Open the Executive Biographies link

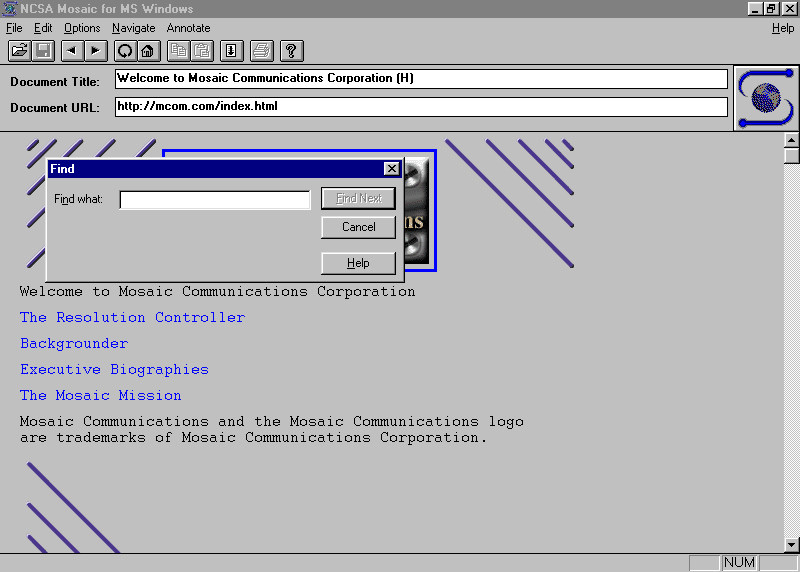point(114,369)
